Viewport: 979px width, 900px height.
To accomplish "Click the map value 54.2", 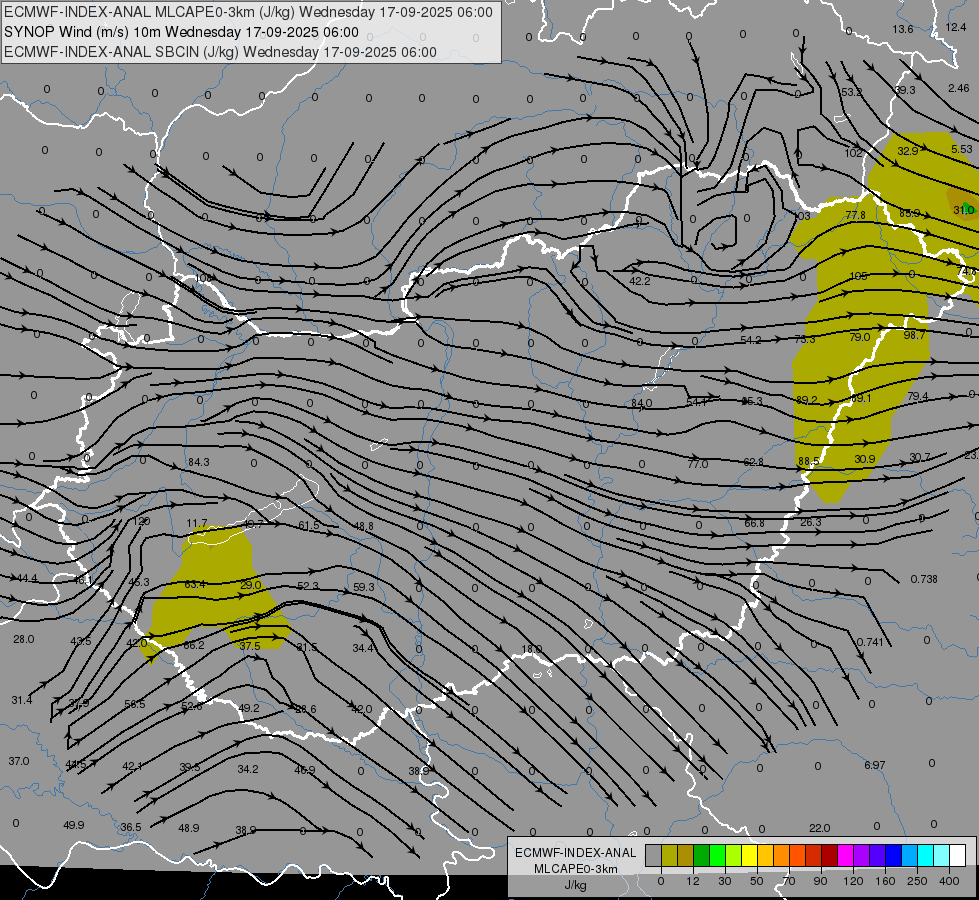I will pyautogui.click(x=751, y=340).
